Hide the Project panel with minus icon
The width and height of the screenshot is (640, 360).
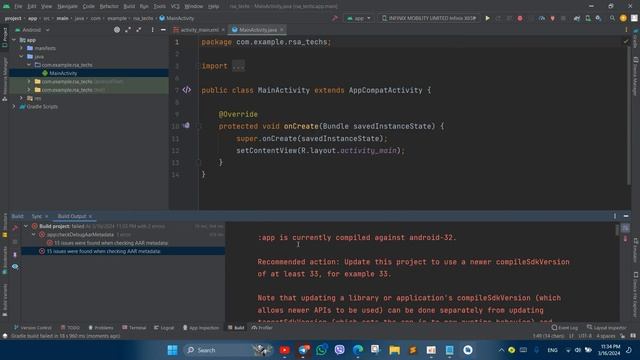[163, 30]
